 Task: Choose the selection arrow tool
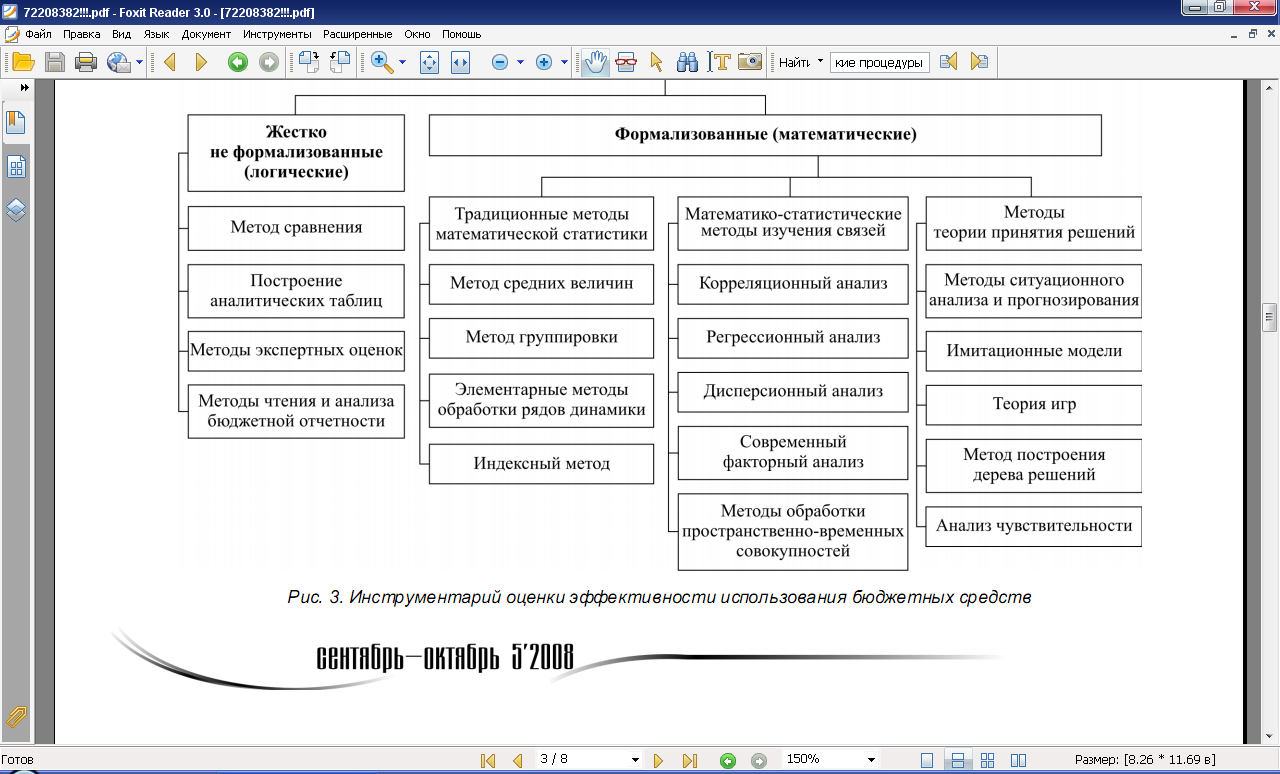pos(657,62)
